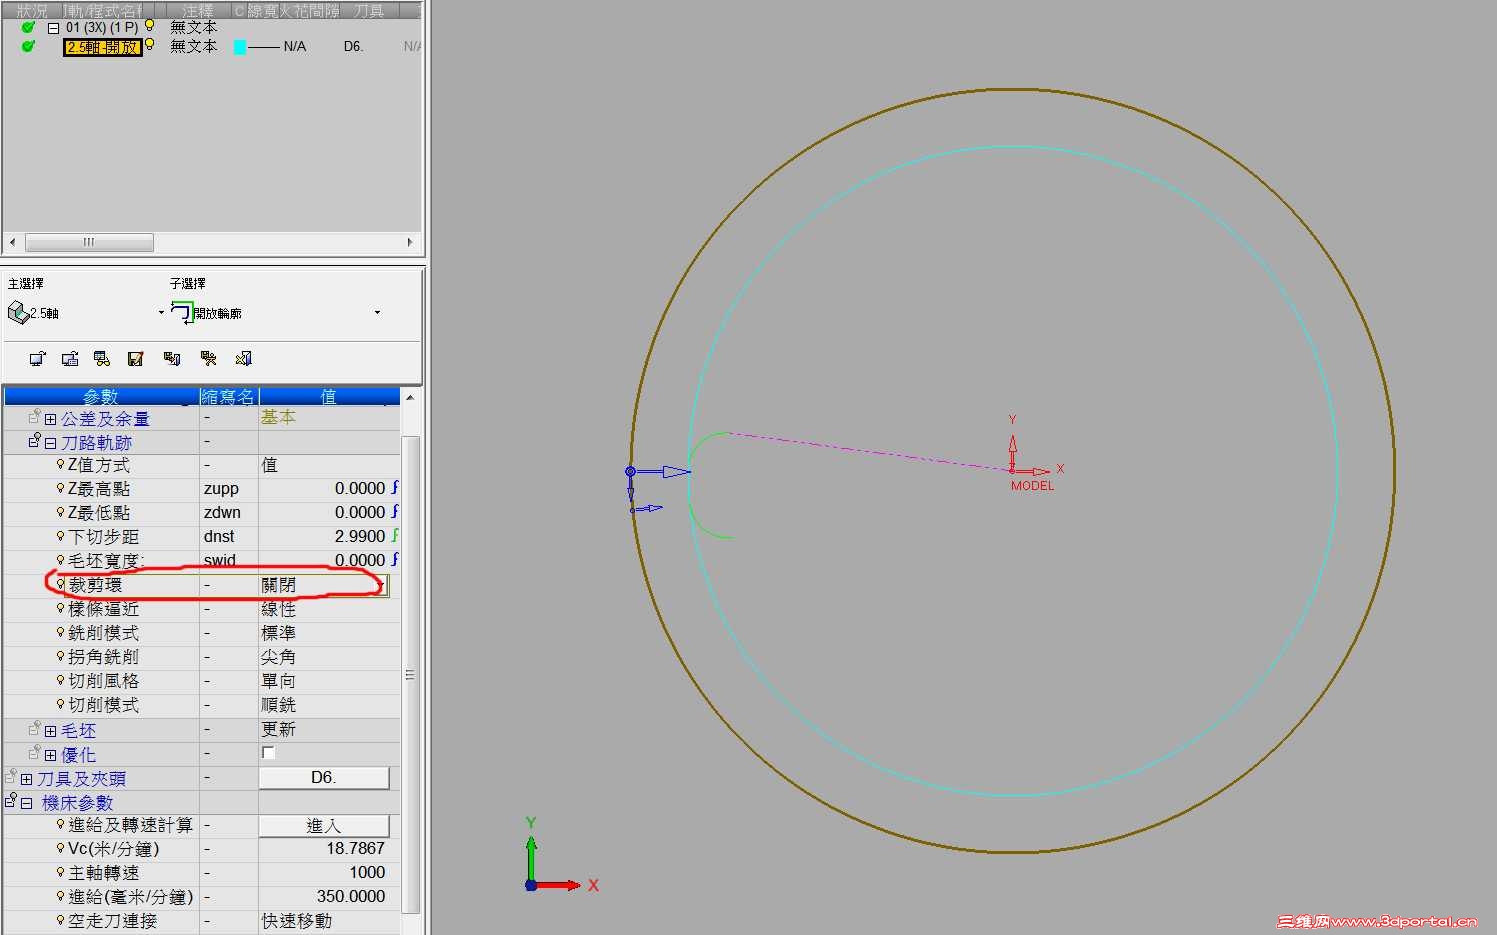This screenshot has height=935, width=1497.
Task: Click the function f icon beside zdwn value
Action: coord(395,511)
